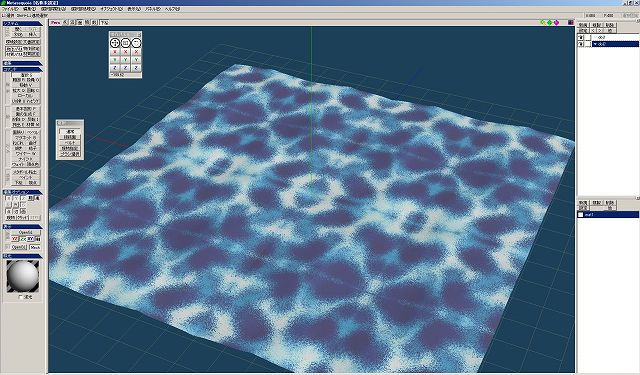
Task: Collapse the 表示 panel header
Action: coord(22,226)
